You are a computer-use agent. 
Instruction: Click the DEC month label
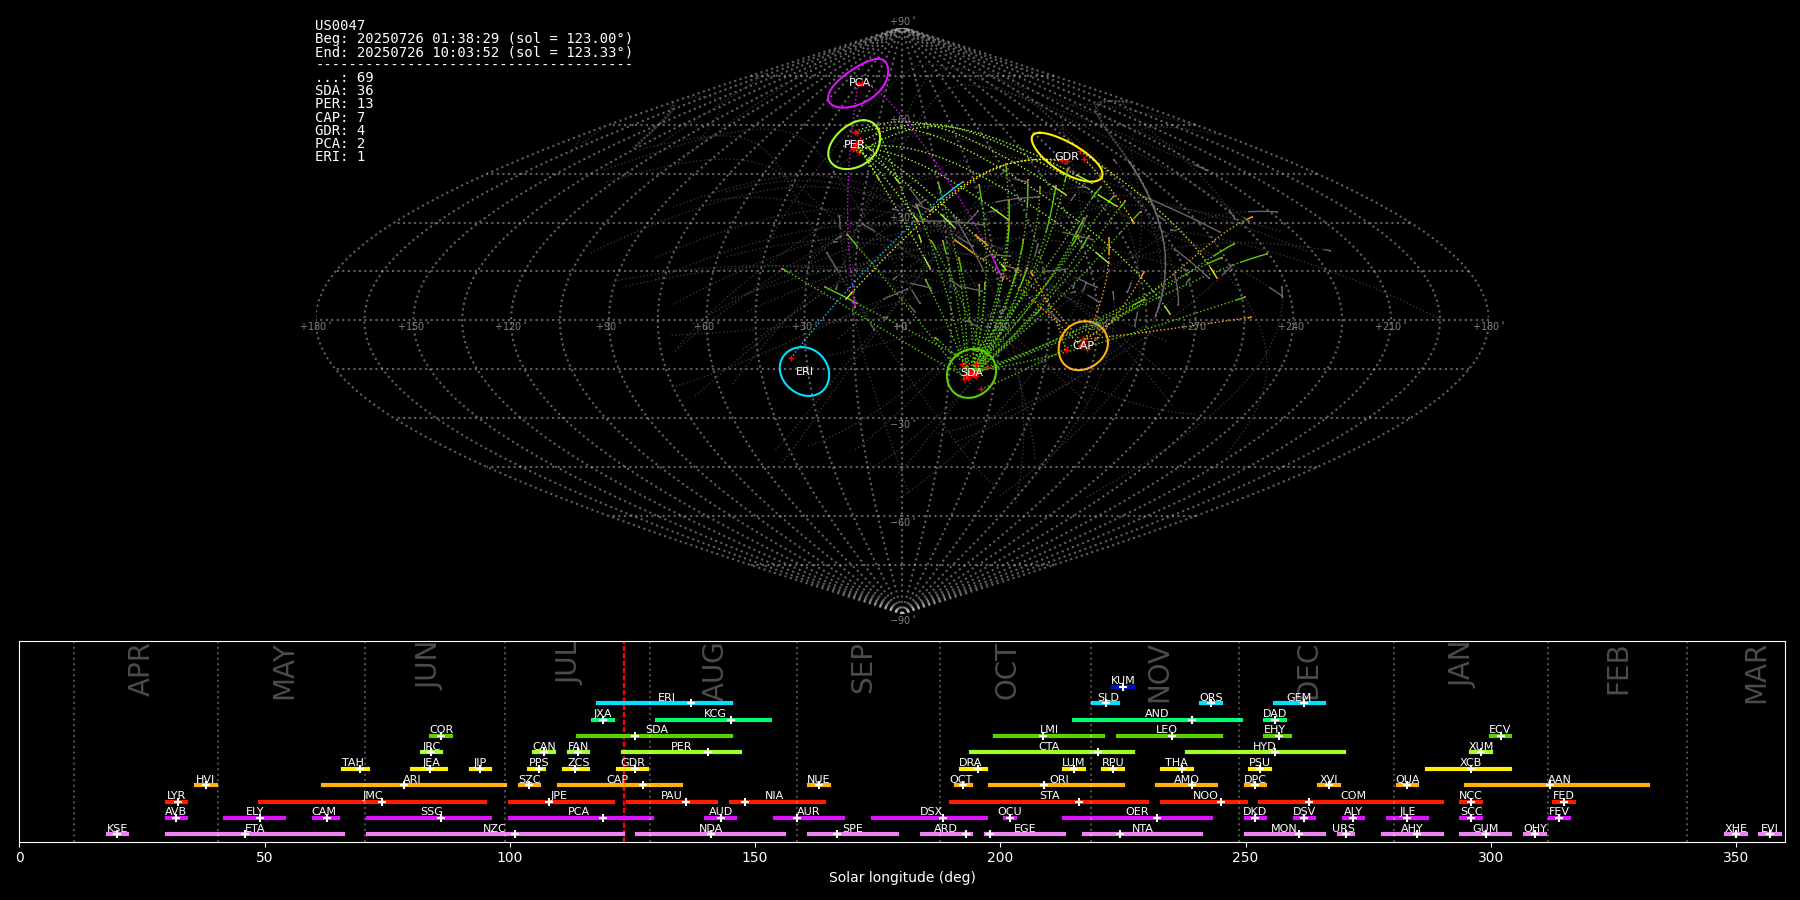pos(1308,672)
